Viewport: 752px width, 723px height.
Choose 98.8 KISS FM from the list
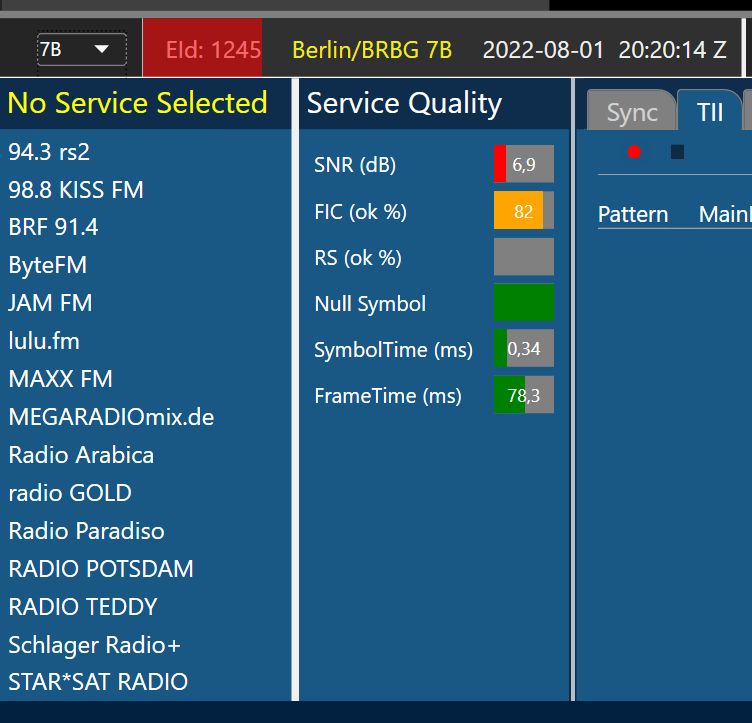(76, 190)
